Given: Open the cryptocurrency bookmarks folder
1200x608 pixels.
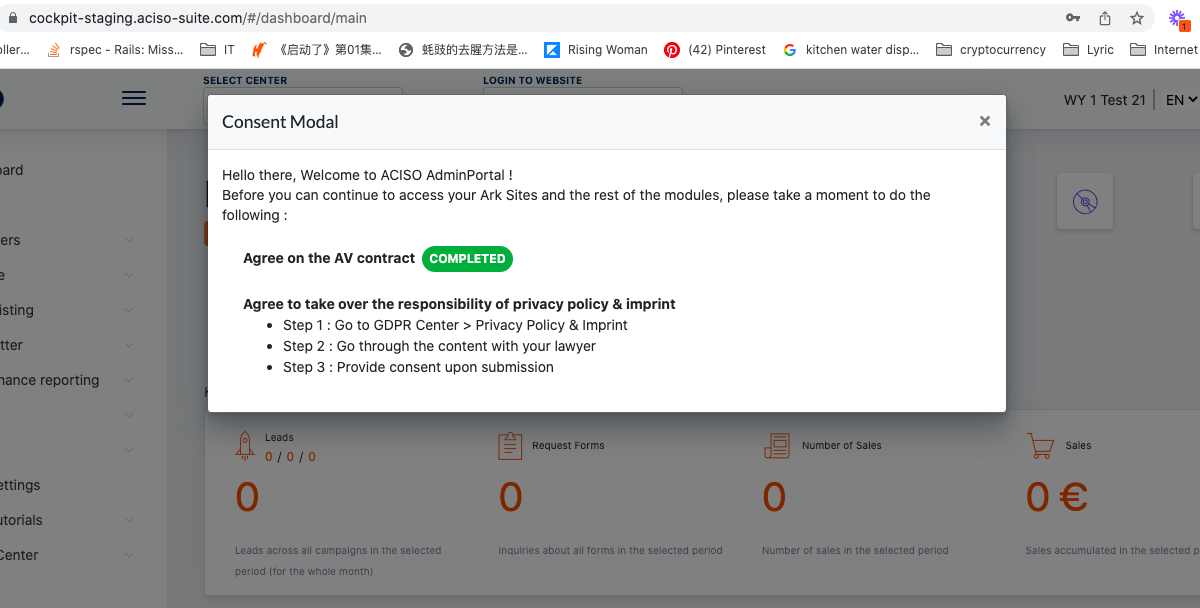Looking at the screenshot, I should click(x=991, y=50).
